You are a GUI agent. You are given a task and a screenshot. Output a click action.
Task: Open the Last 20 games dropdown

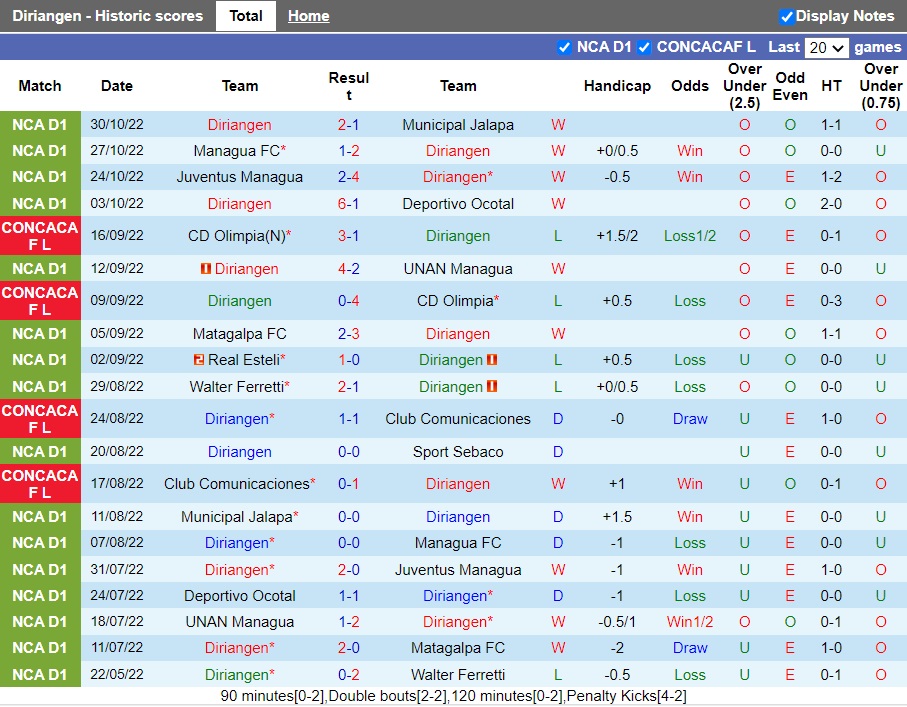click(x=827, y=47)
